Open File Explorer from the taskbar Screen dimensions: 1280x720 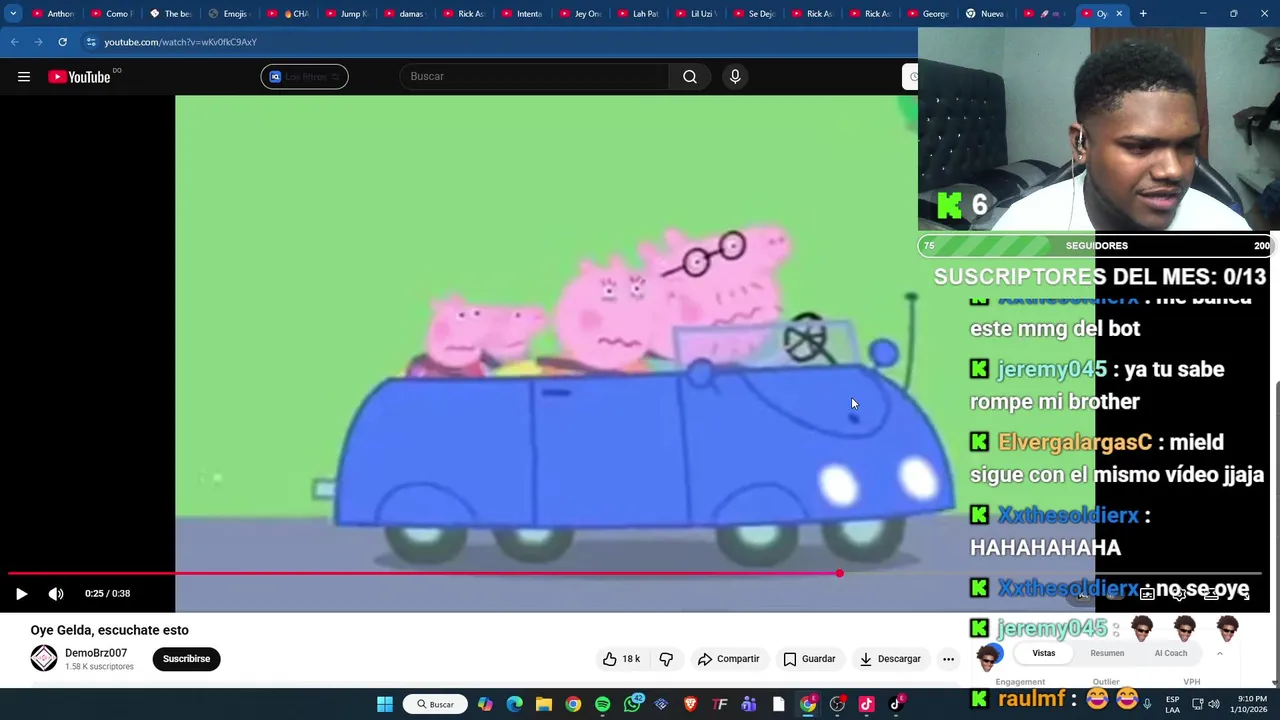pos(544,704)
